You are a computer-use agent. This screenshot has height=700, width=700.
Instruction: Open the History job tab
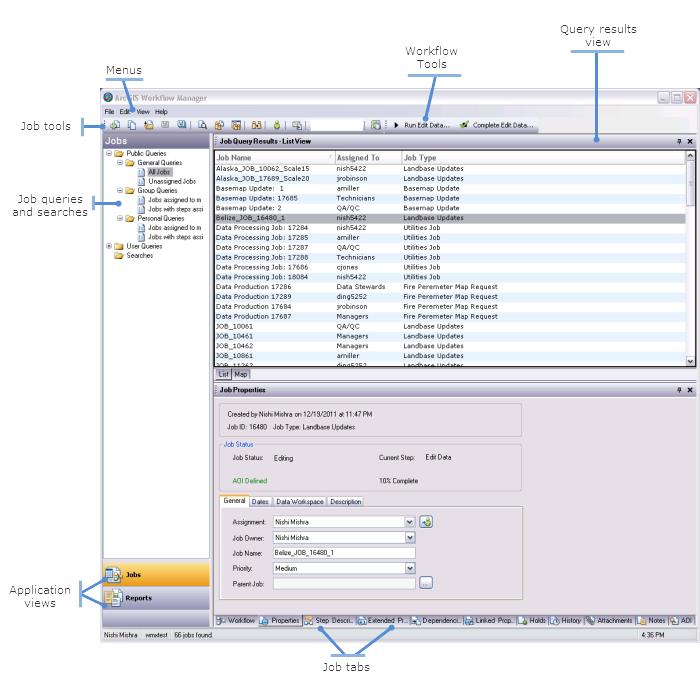click(x=566, y=621)
